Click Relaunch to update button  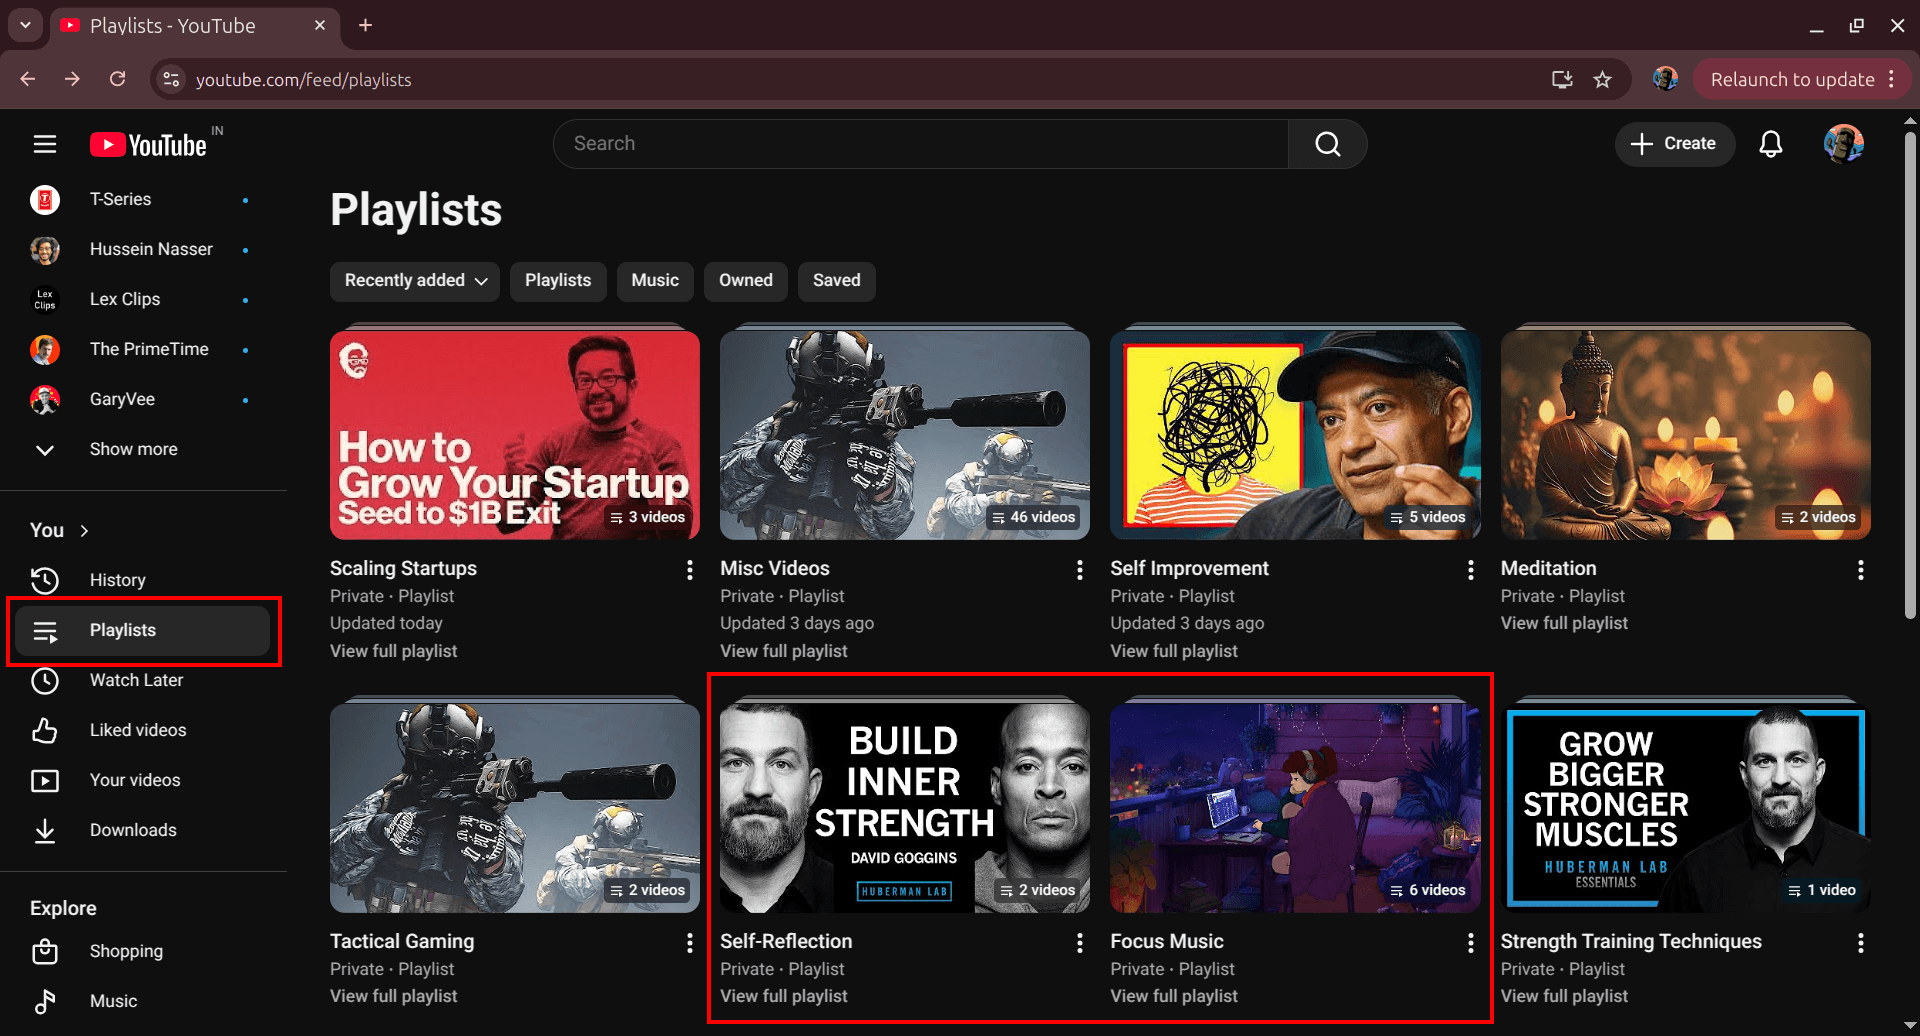1791,79
